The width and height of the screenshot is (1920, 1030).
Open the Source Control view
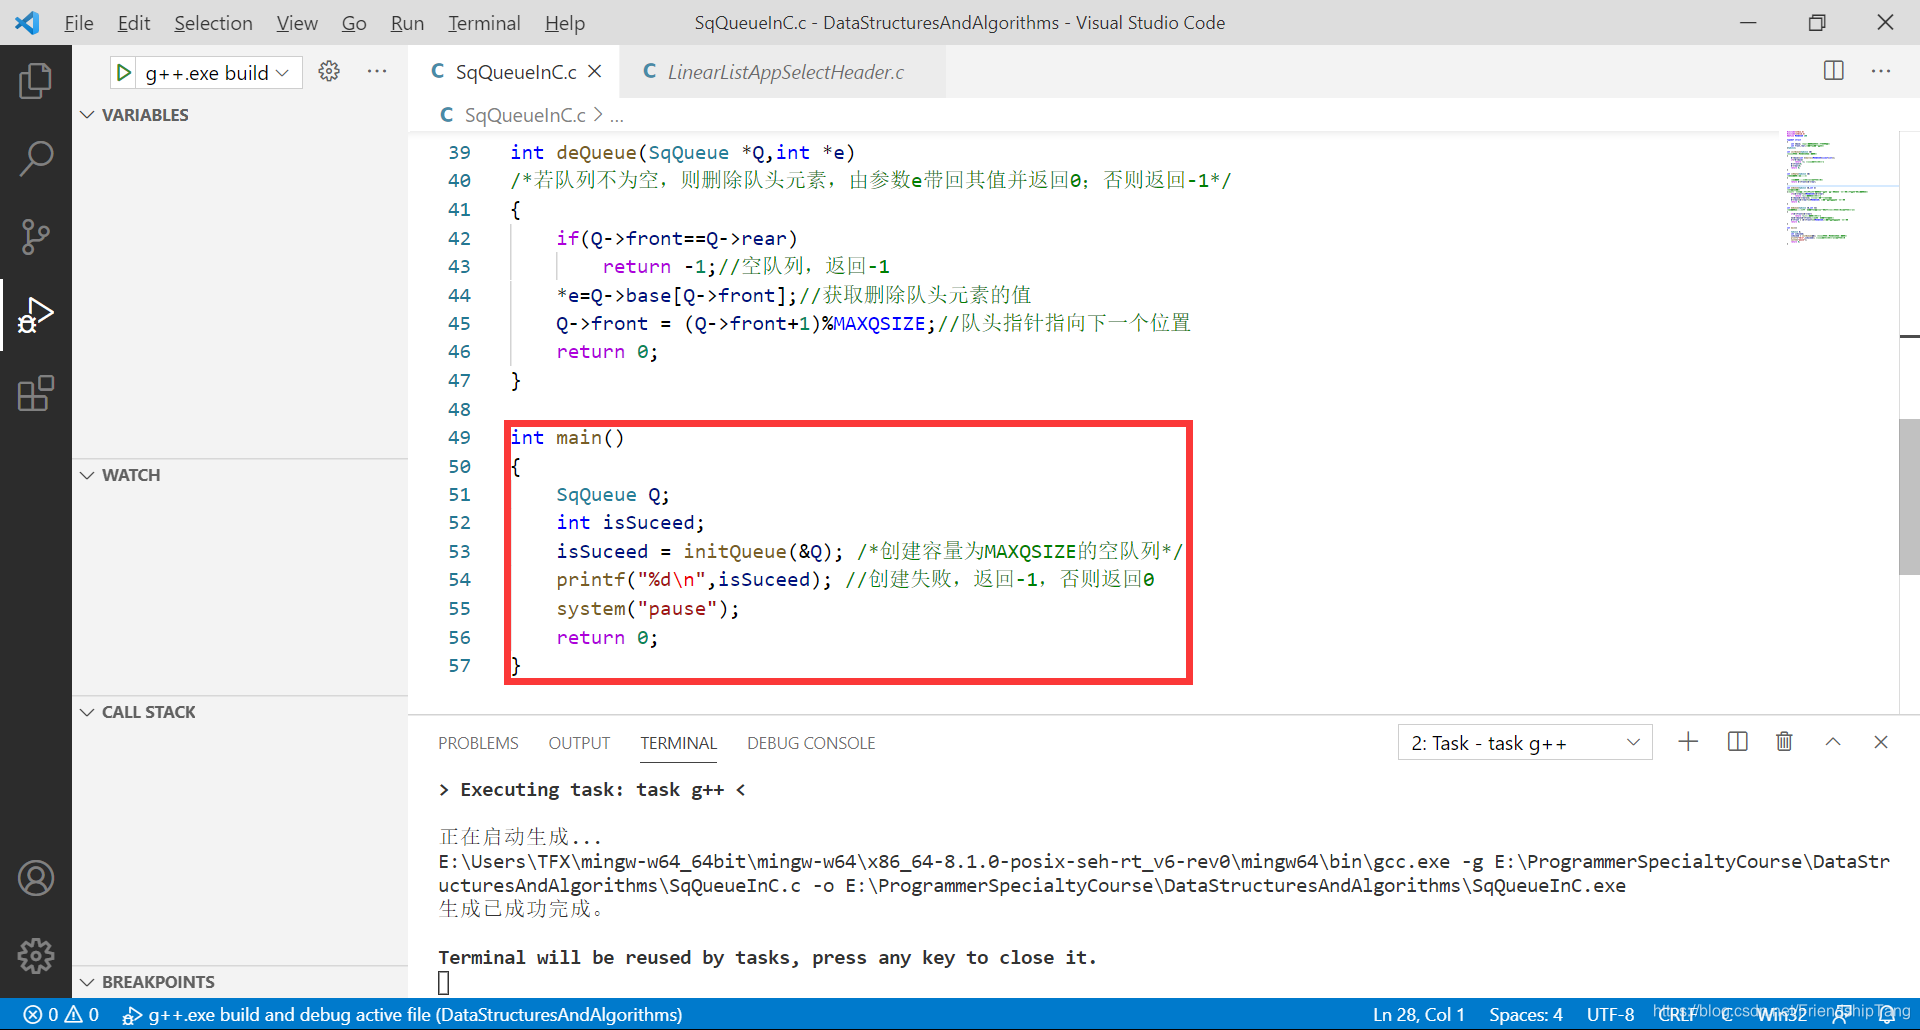36,237
